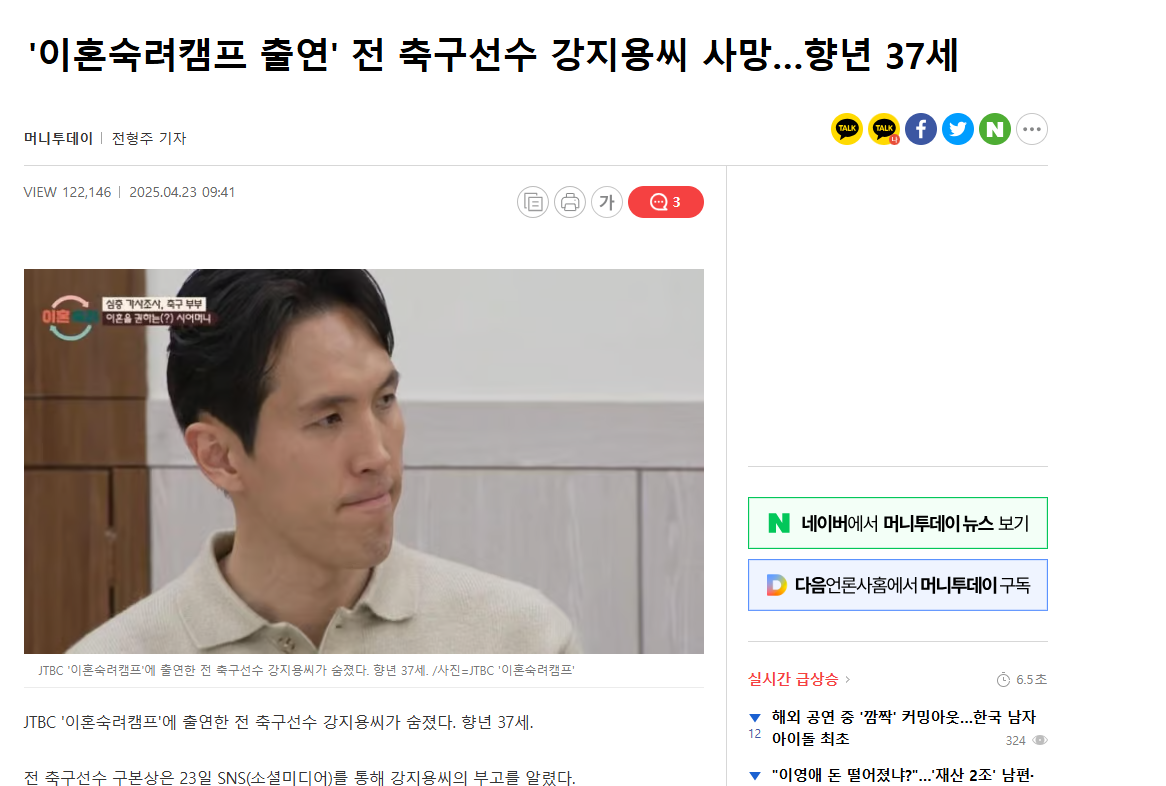Share article on Twitter
The width and height of the screenshot is (1166, 786).
pos(958,129)
